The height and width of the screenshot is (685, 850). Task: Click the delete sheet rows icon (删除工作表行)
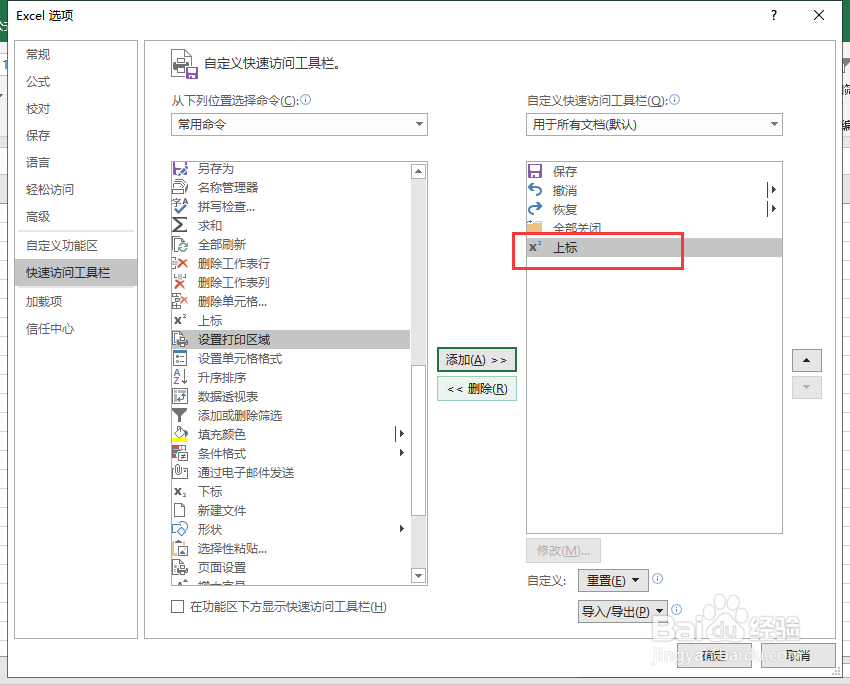pos(180,263)
